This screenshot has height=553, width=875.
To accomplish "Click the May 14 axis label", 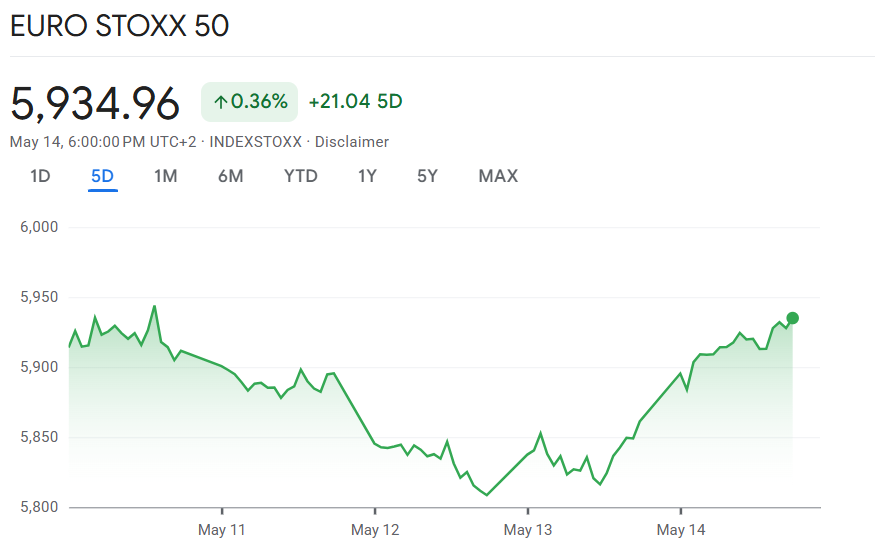I will pyautogui.click(x=681, y=530).
